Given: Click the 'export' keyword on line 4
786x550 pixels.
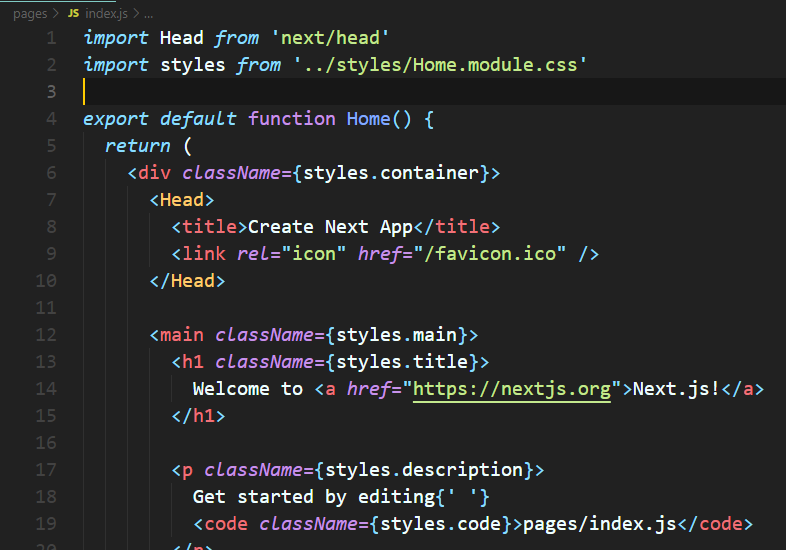Looking at the screenshot, I should tap(115, 119).
